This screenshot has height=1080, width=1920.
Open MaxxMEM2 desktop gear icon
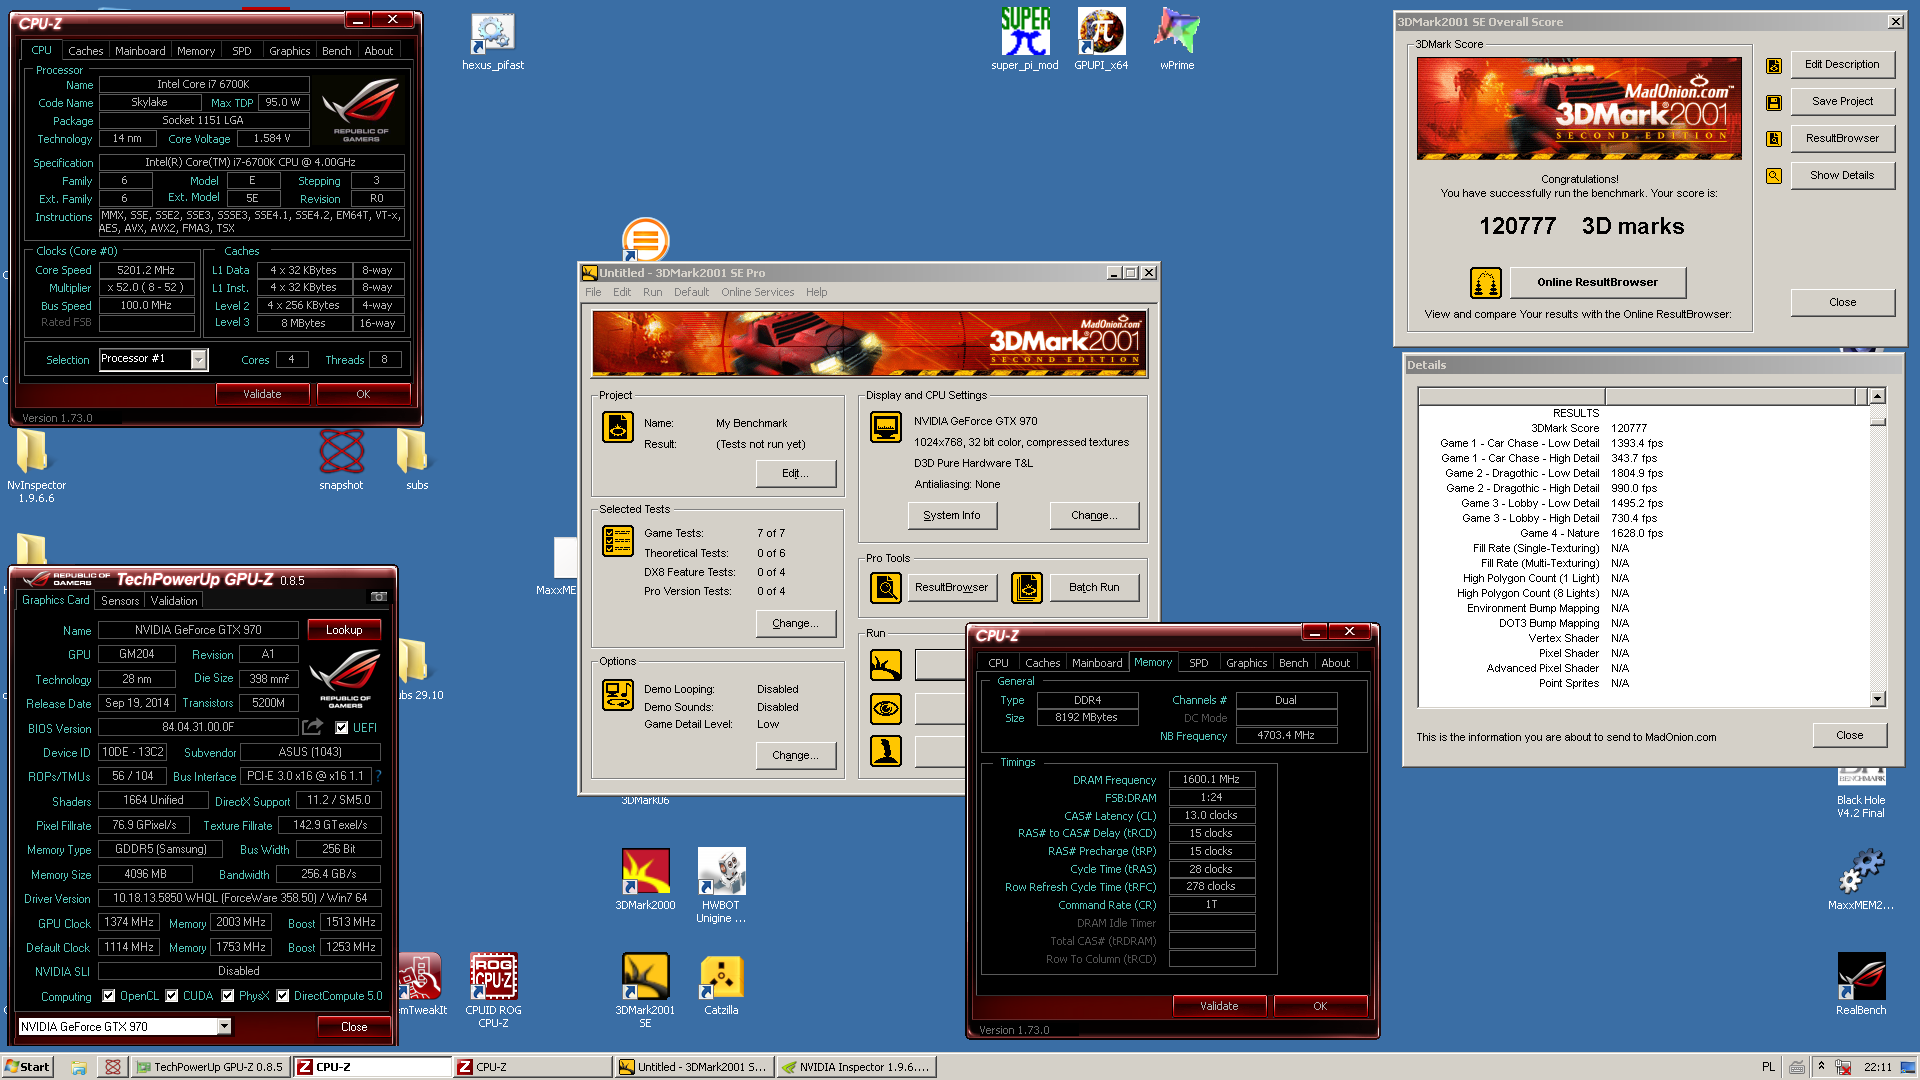[x=1861, y=880]
